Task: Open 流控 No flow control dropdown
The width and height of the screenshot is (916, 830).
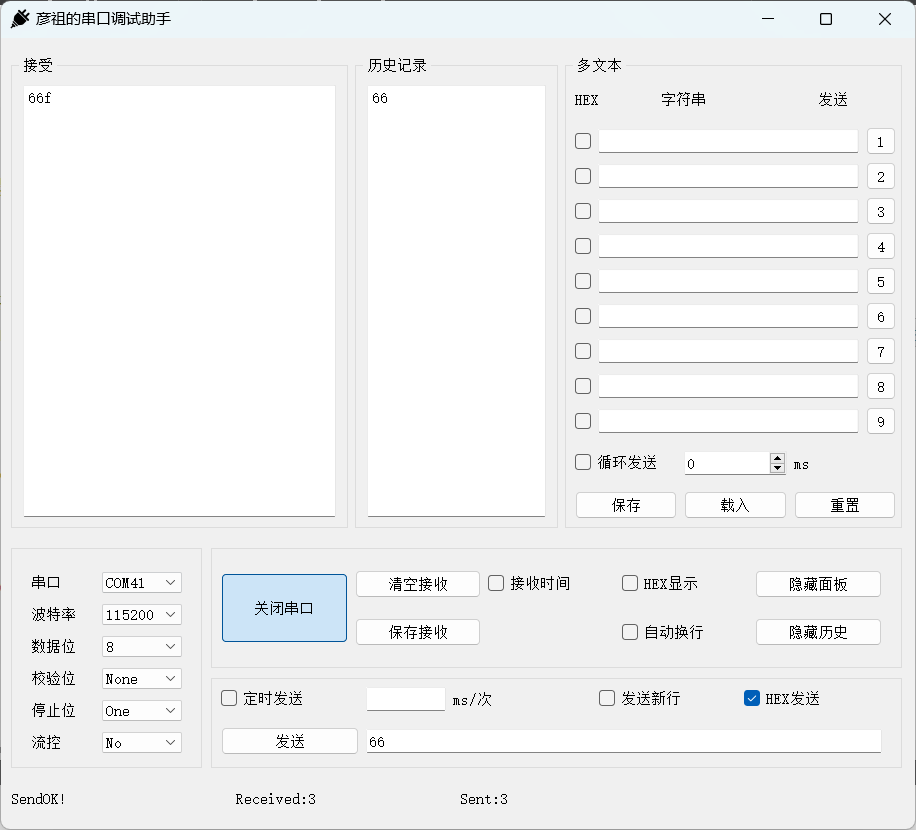Action: click(x=142, y=743)
